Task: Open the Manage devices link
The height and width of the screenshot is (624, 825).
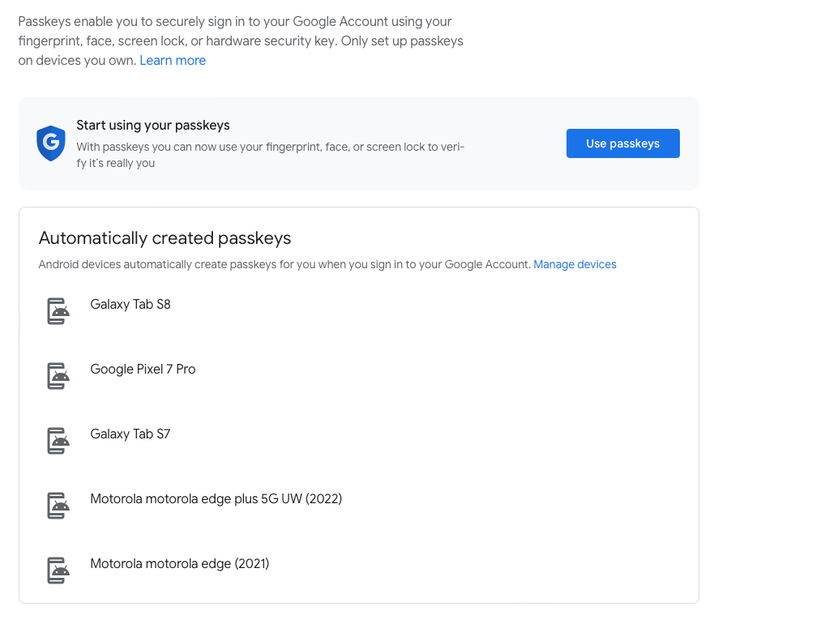Action: tap(574, 264)
